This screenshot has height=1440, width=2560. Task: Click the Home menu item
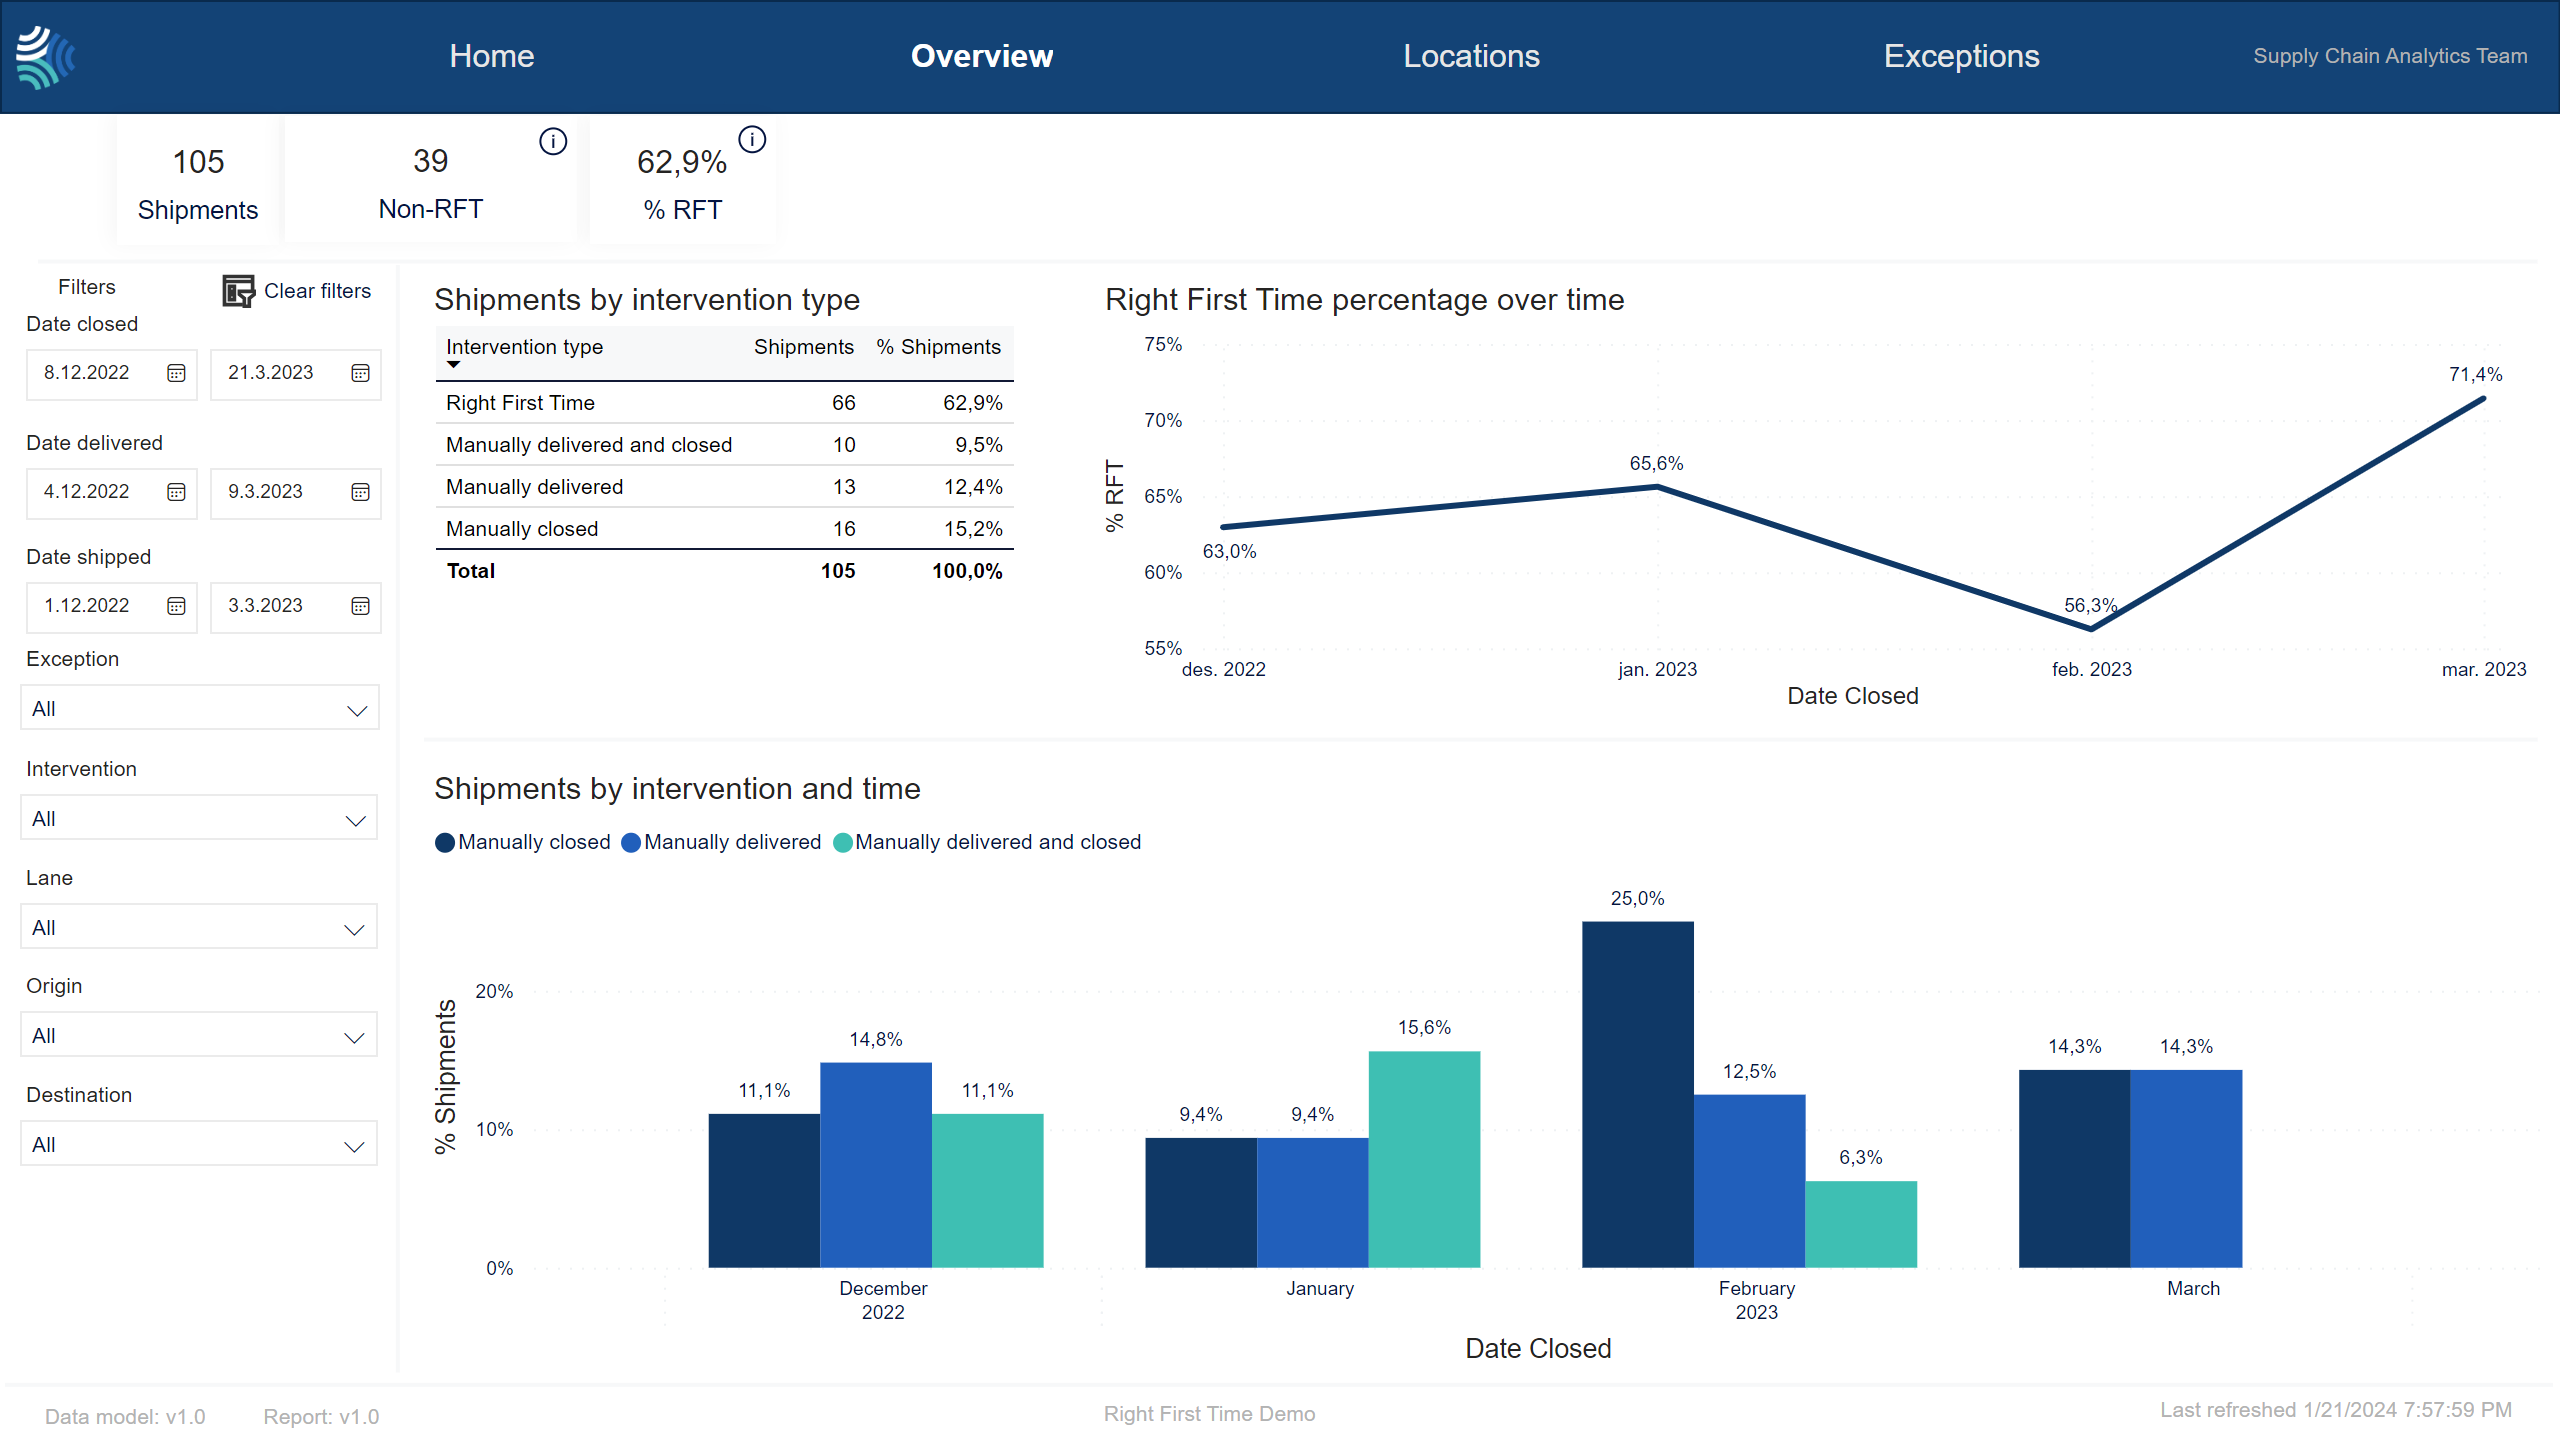491,56
